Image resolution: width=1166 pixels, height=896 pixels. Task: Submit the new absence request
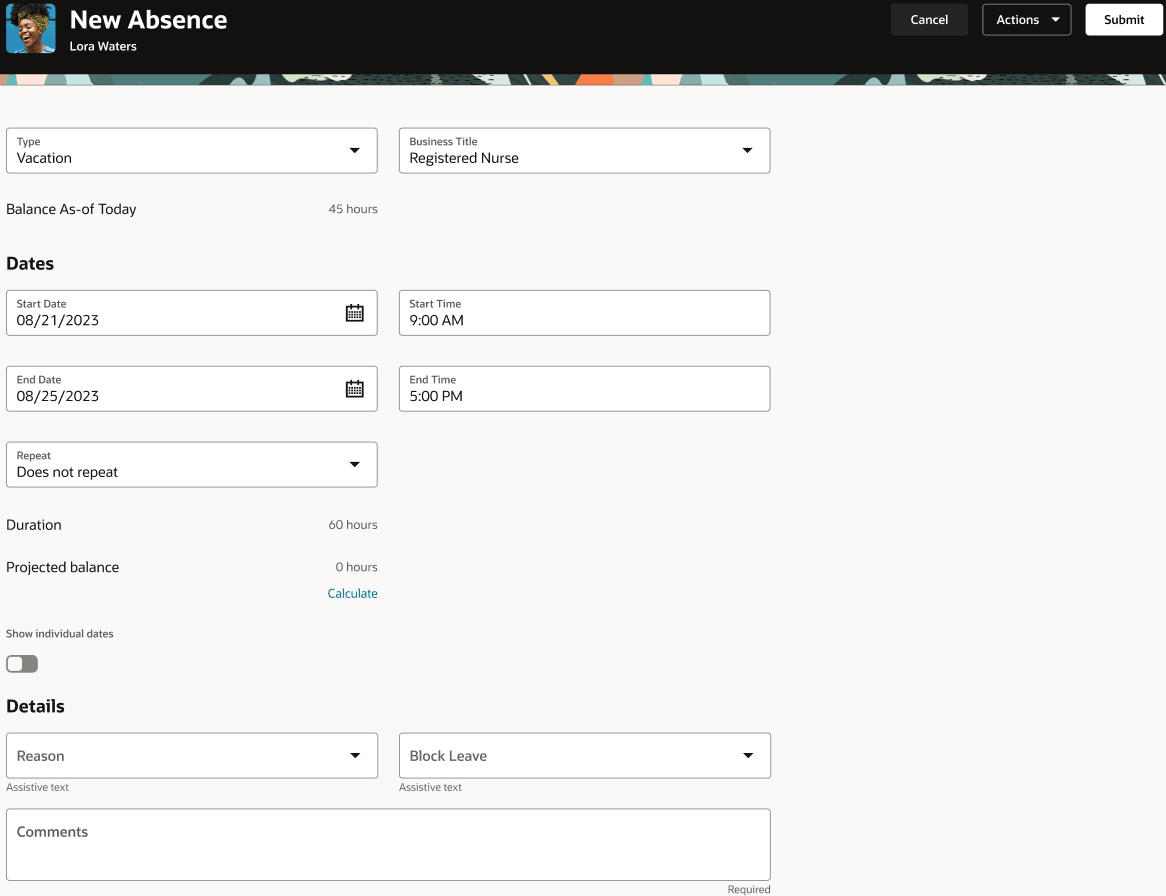pos(1123,19)
